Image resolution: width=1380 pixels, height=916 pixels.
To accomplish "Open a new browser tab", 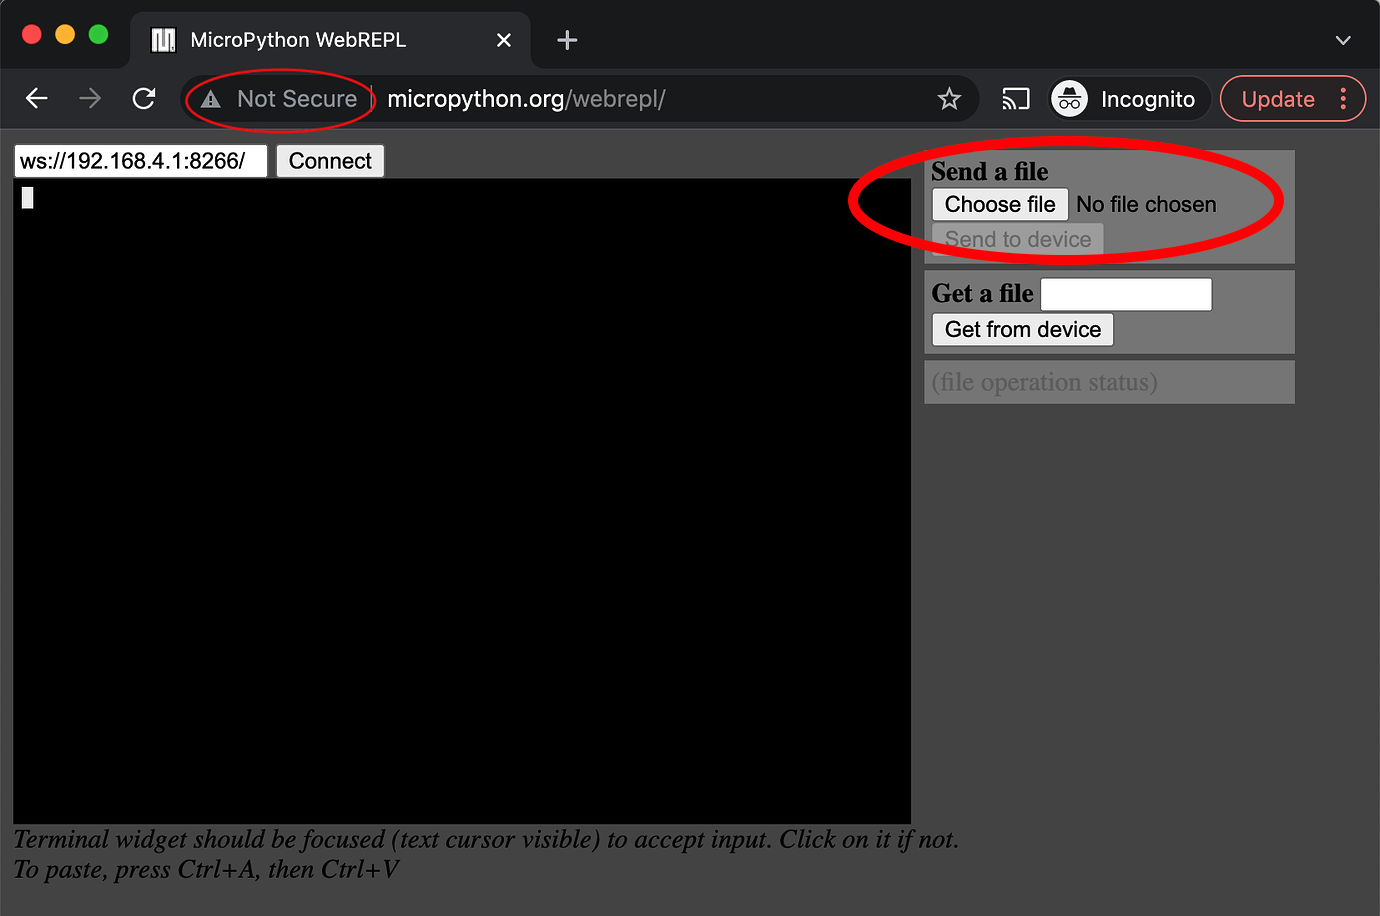I will click(x=567, y=40).
